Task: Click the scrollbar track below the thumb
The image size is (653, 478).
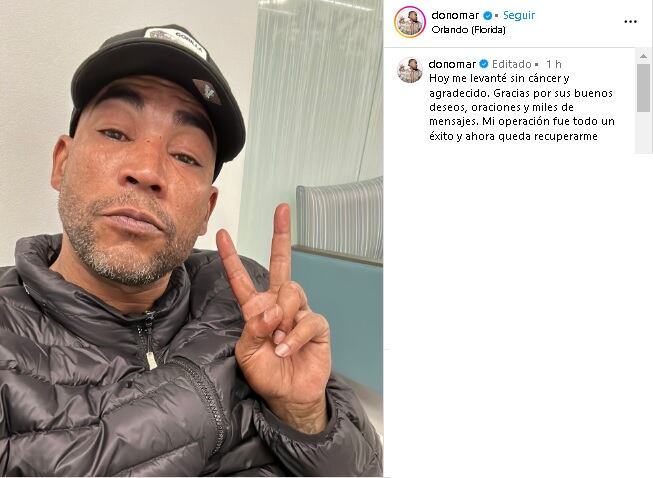Action: pyautogui.click(x=643, y=132)
